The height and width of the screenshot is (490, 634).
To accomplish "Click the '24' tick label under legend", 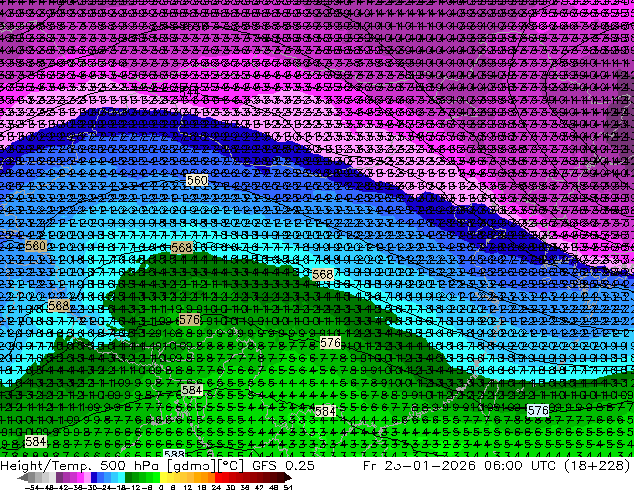I will [x=216, y=488].
